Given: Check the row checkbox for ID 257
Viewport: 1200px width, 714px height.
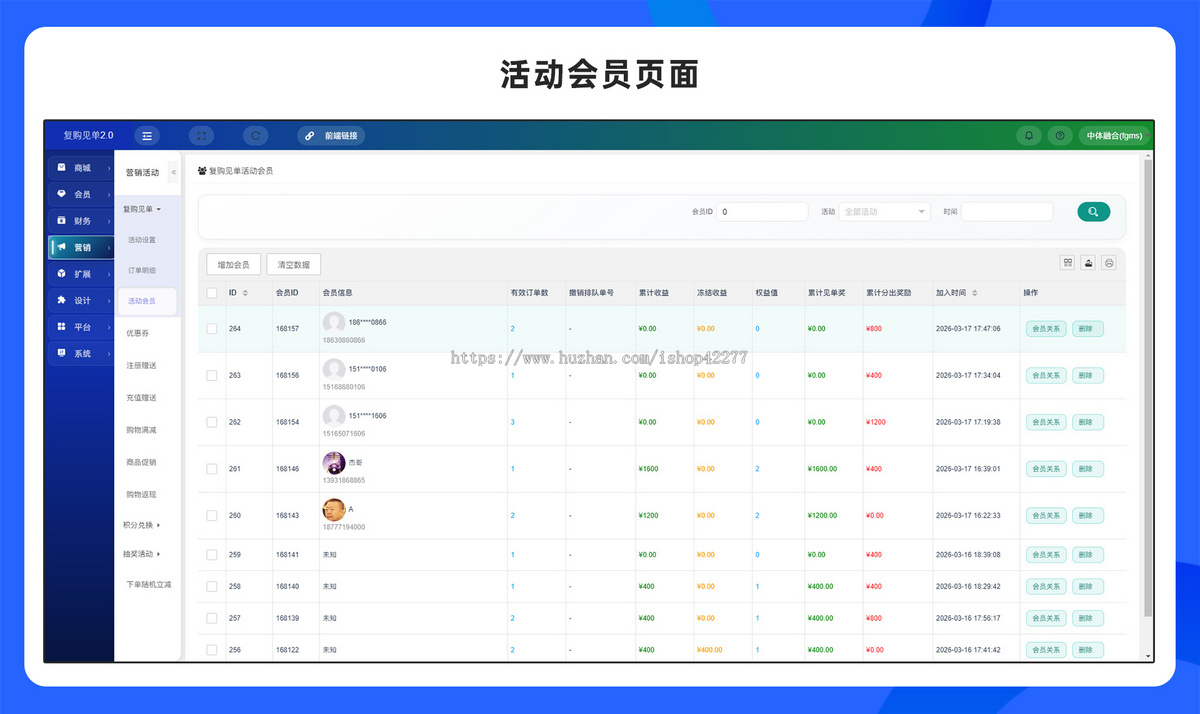Looking at the screenshot, I should pos(212,619).
